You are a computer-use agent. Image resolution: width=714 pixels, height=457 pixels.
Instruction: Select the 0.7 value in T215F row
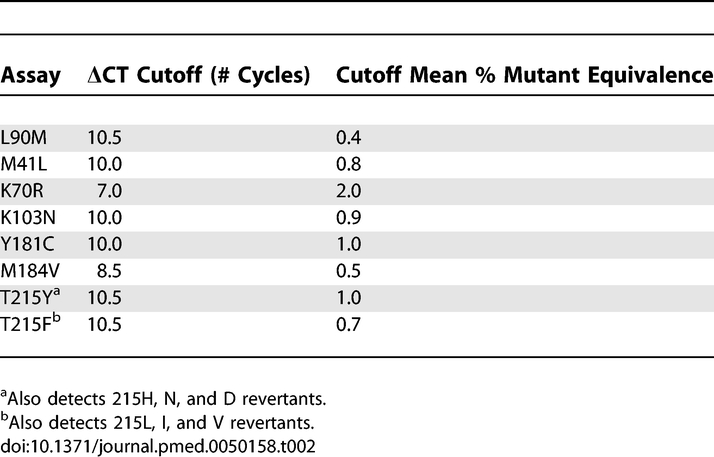pyautogui.click(x=347, y=323)
